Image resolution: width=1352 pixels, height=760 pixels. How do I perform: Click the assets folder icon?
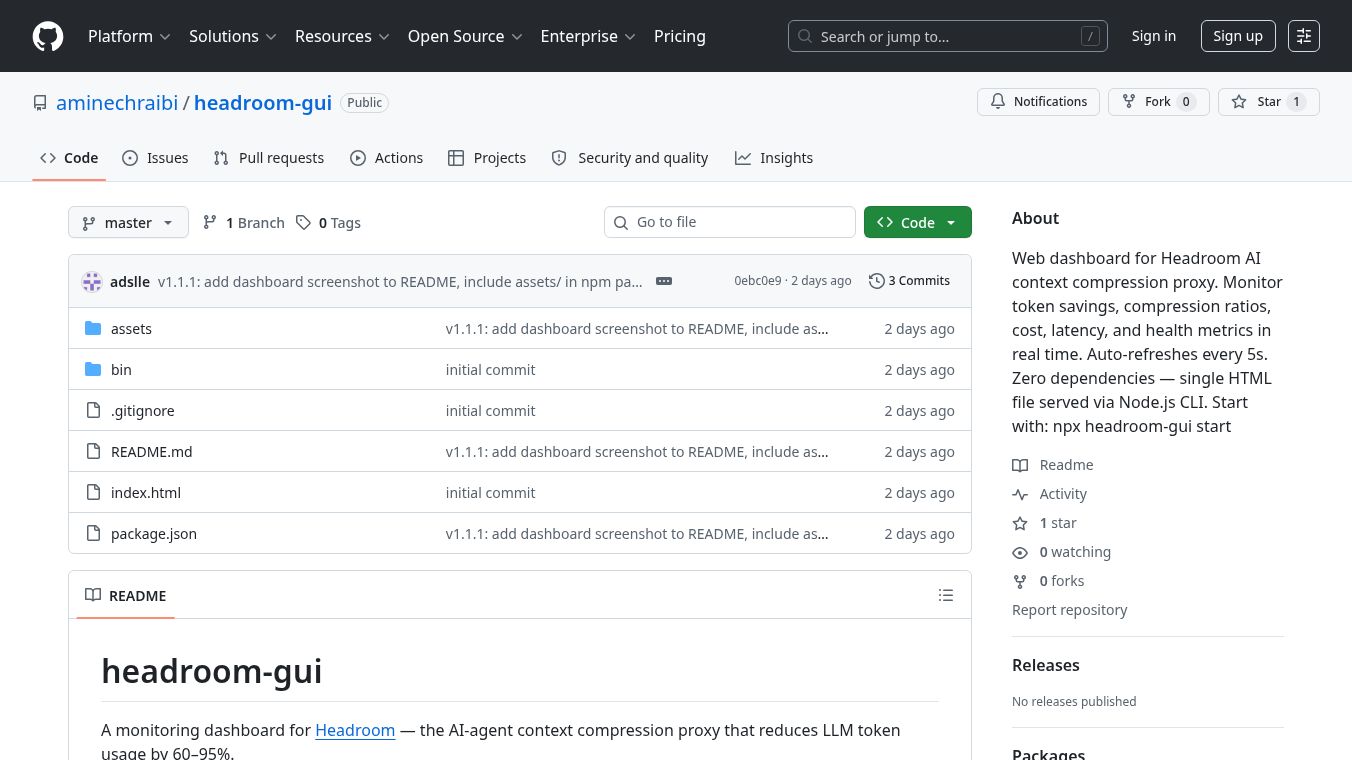tap(93, 329)
